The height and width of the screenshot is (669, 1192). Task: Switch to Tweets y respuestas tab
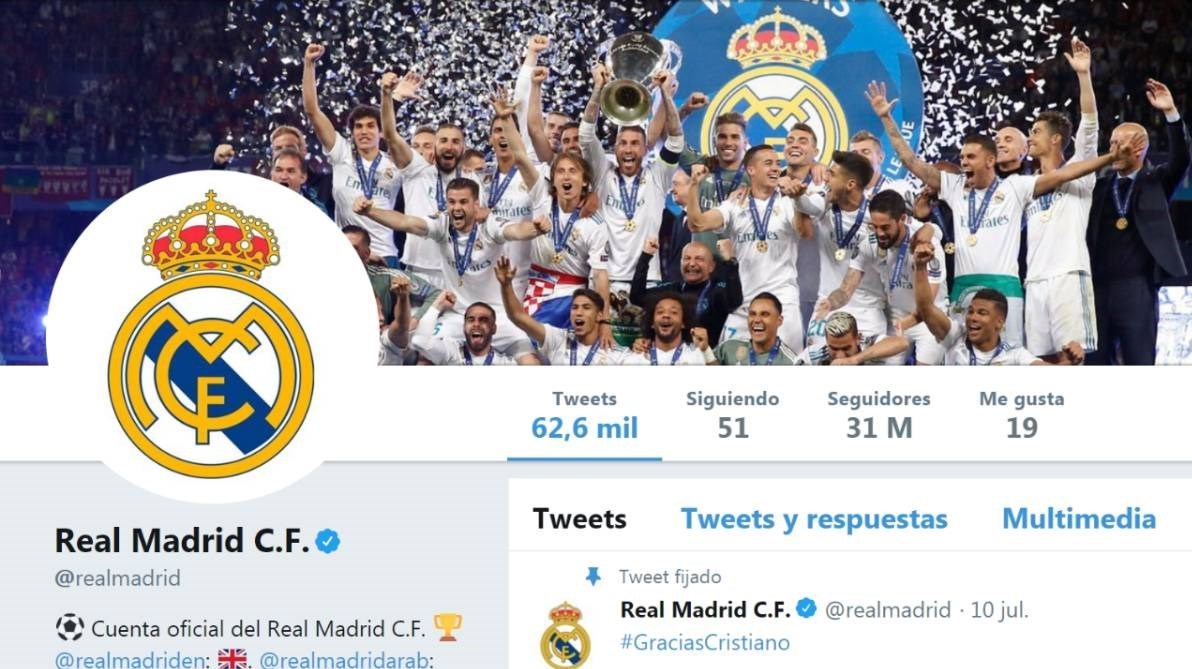click(x=814, y=518)
